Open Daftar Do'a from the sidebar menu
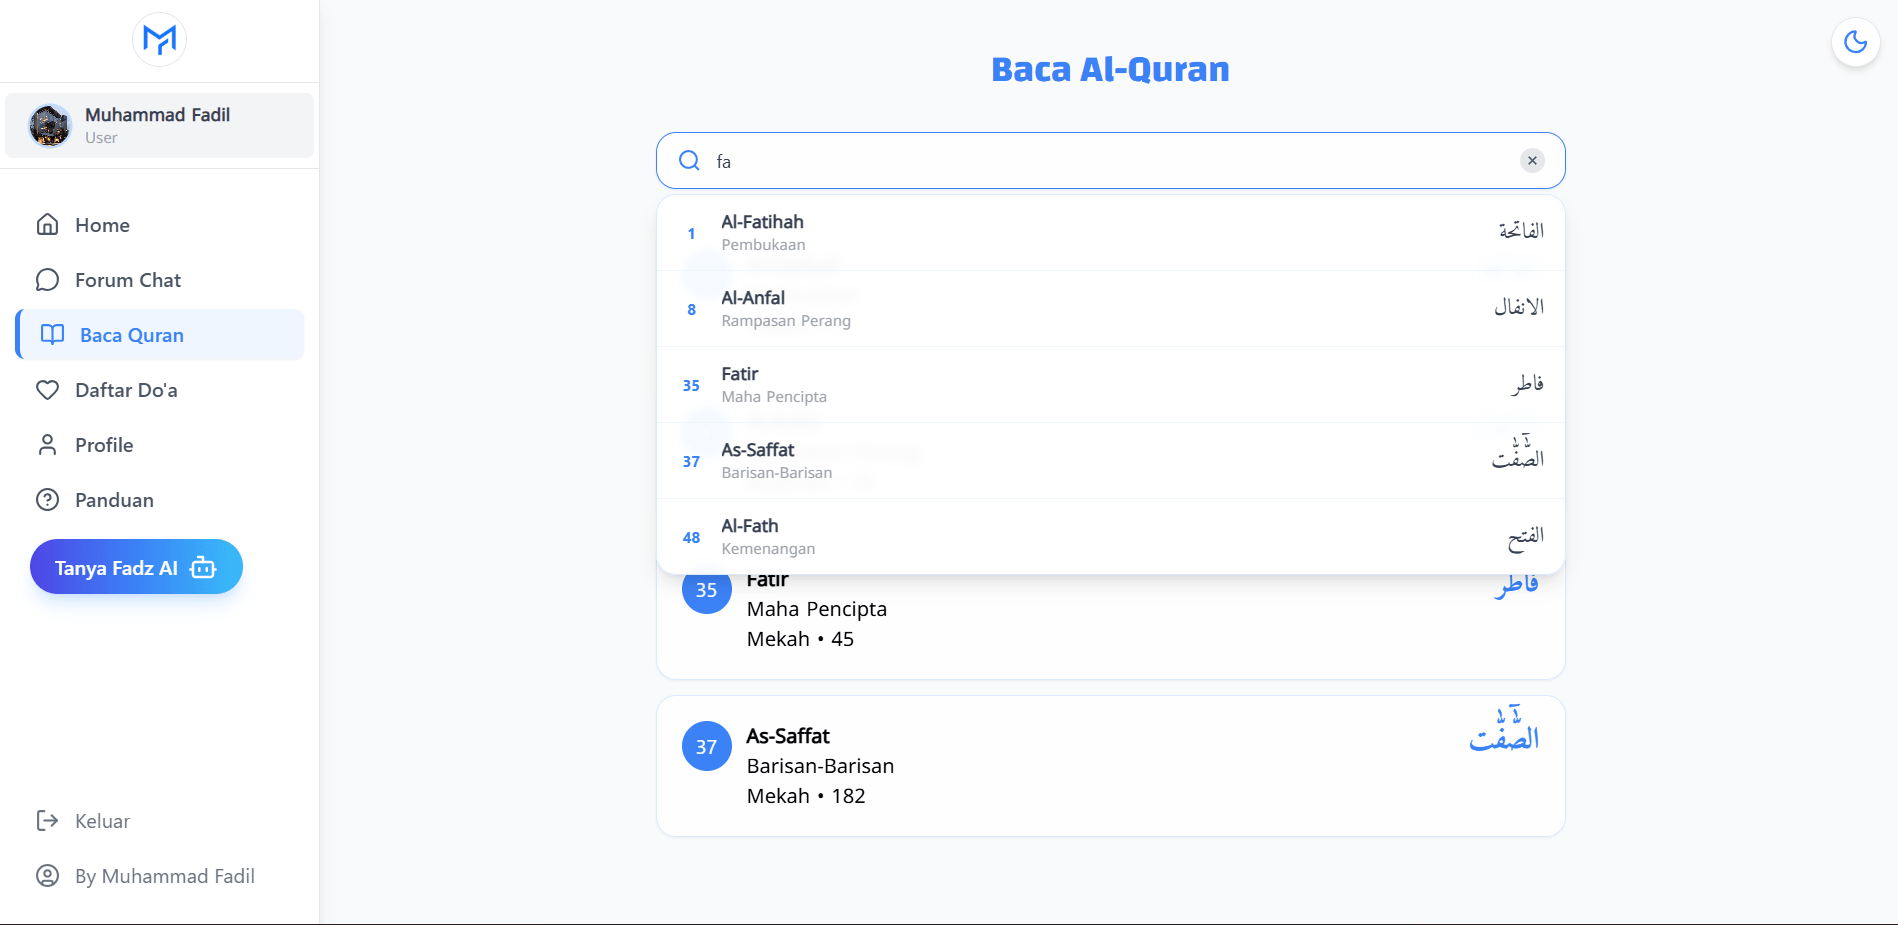 pyautogui.click(x=128, y=390)
